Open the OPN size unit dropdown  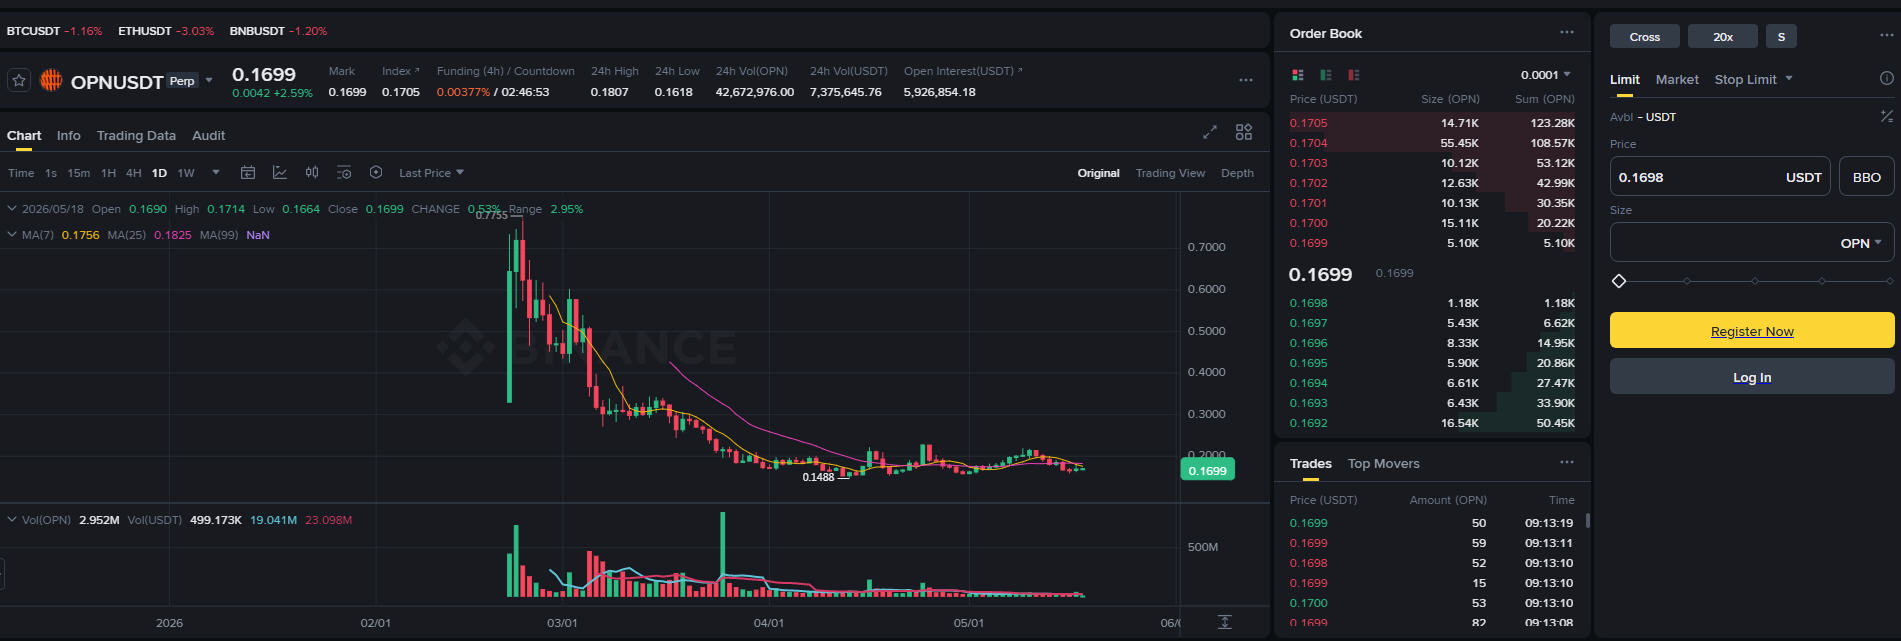[x=1861, y=243]
